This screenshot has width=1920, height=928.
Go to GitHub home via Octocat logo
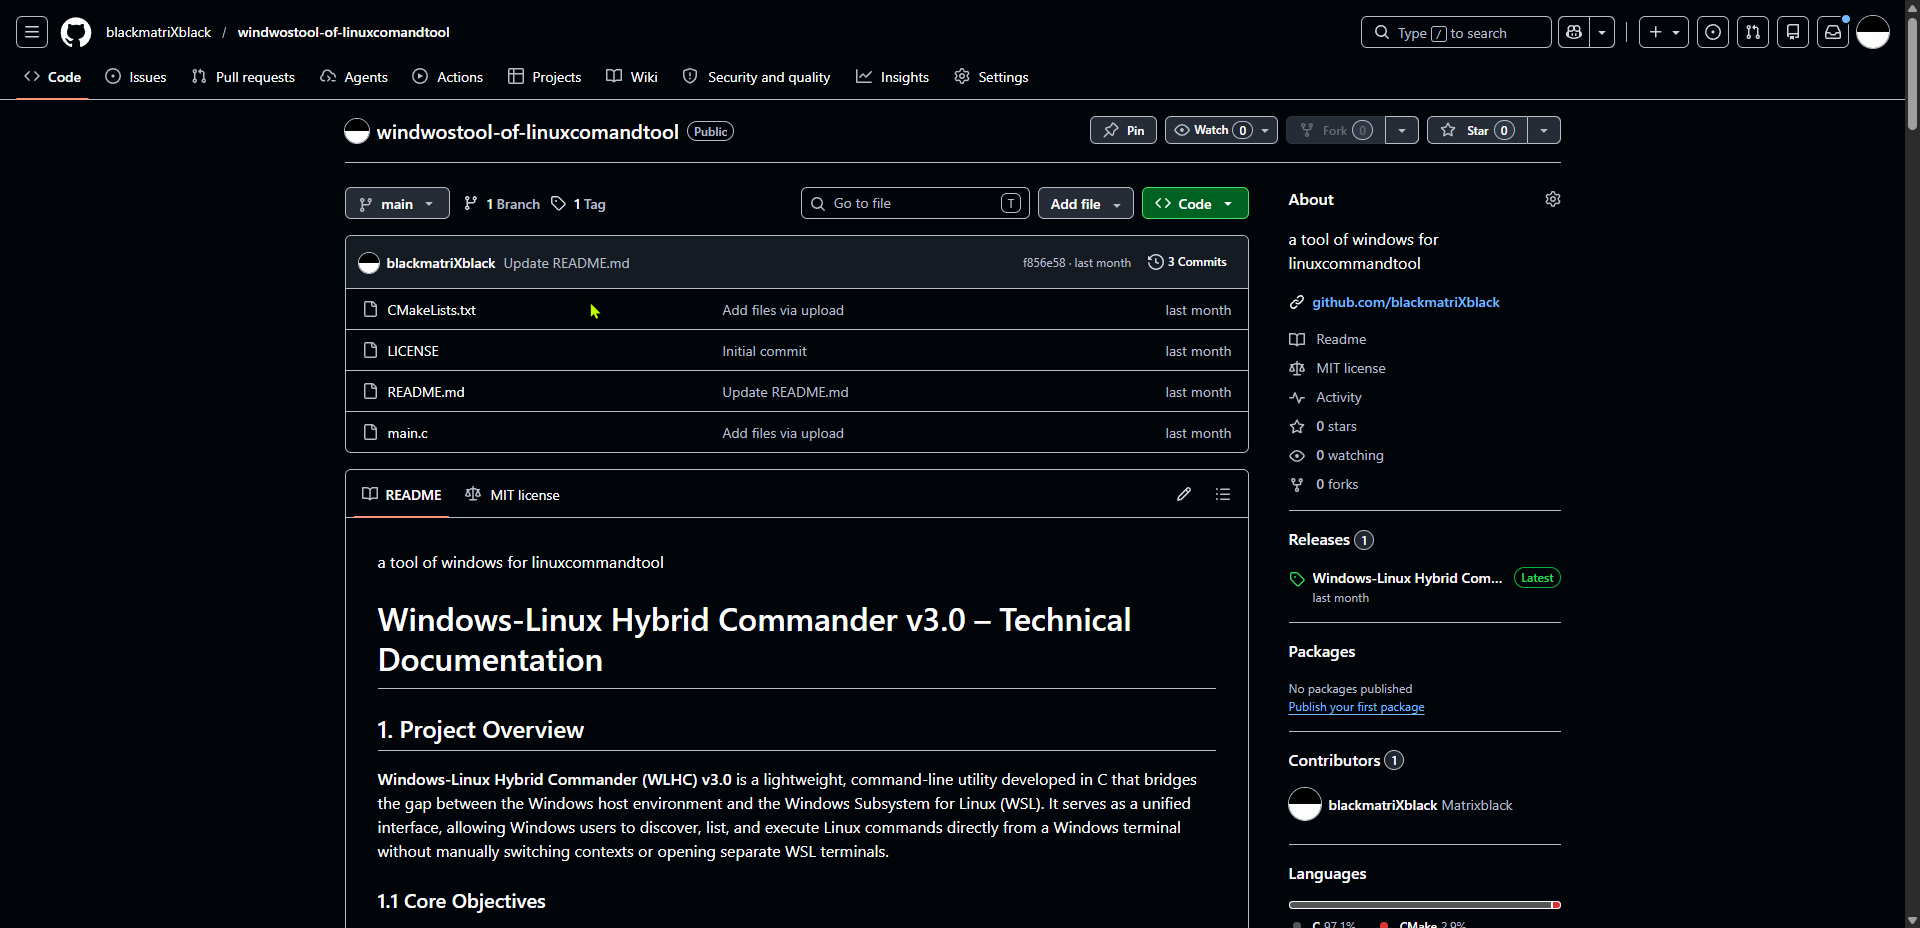(76, 32)
